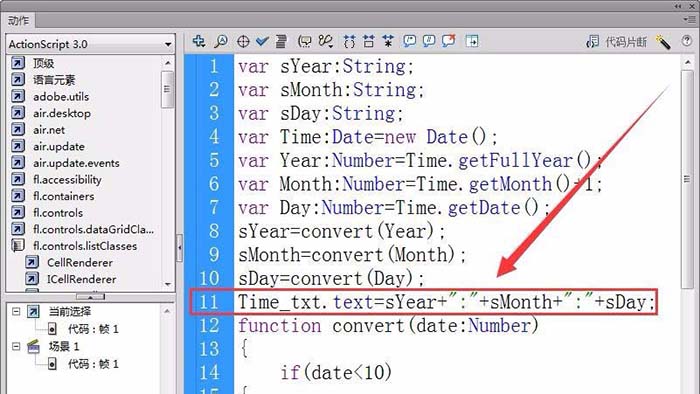Viewport: 700px width, 394px height.
Task: Open the adobe.utils package
Action: tap(61, 96)
